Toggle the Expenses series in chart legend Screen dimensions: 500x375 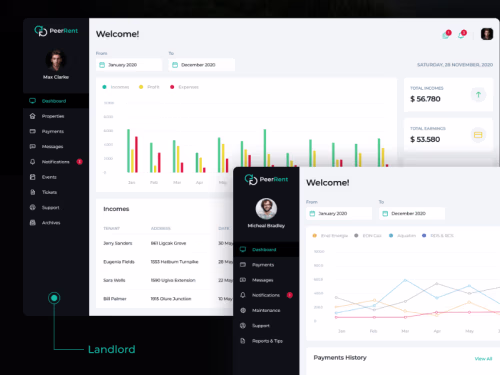[x=184, y=87]
